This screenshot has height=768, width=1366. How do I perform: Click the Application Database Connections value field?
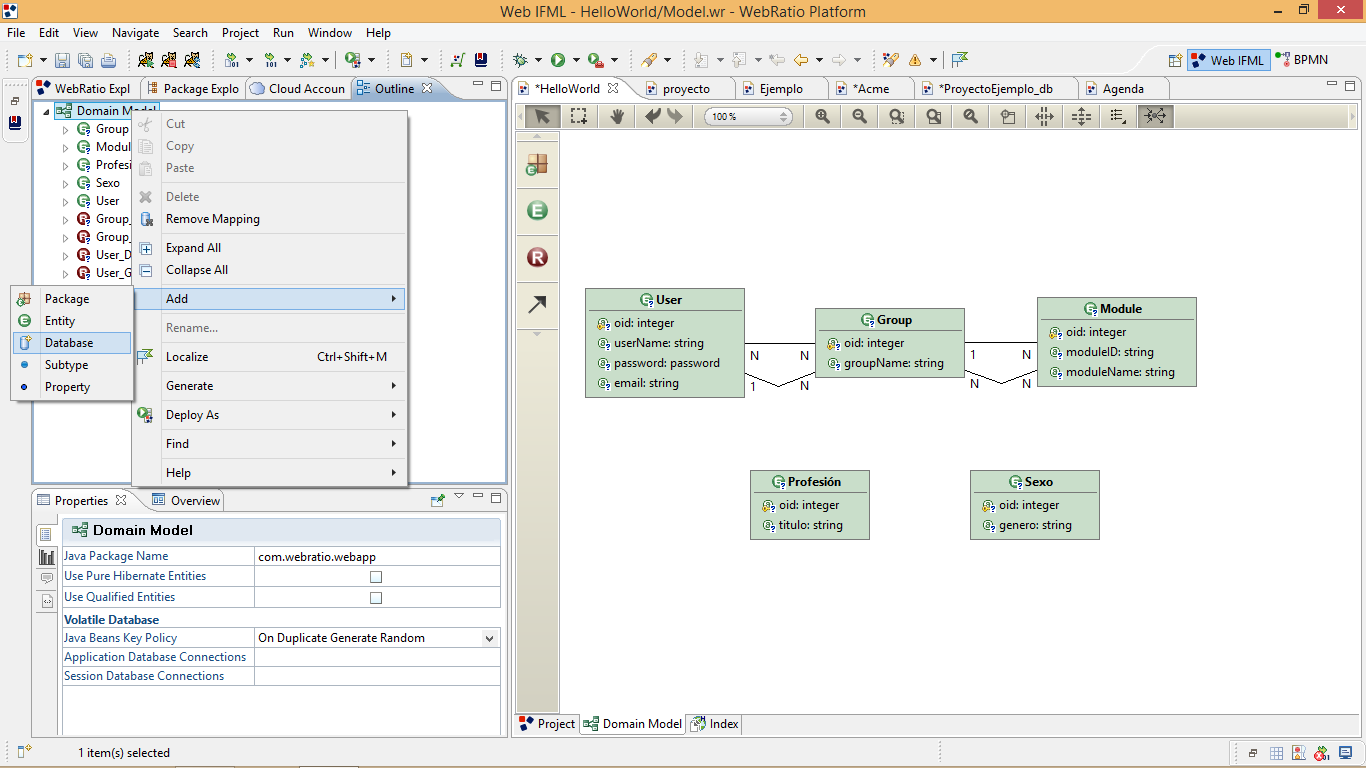[377, 657]
